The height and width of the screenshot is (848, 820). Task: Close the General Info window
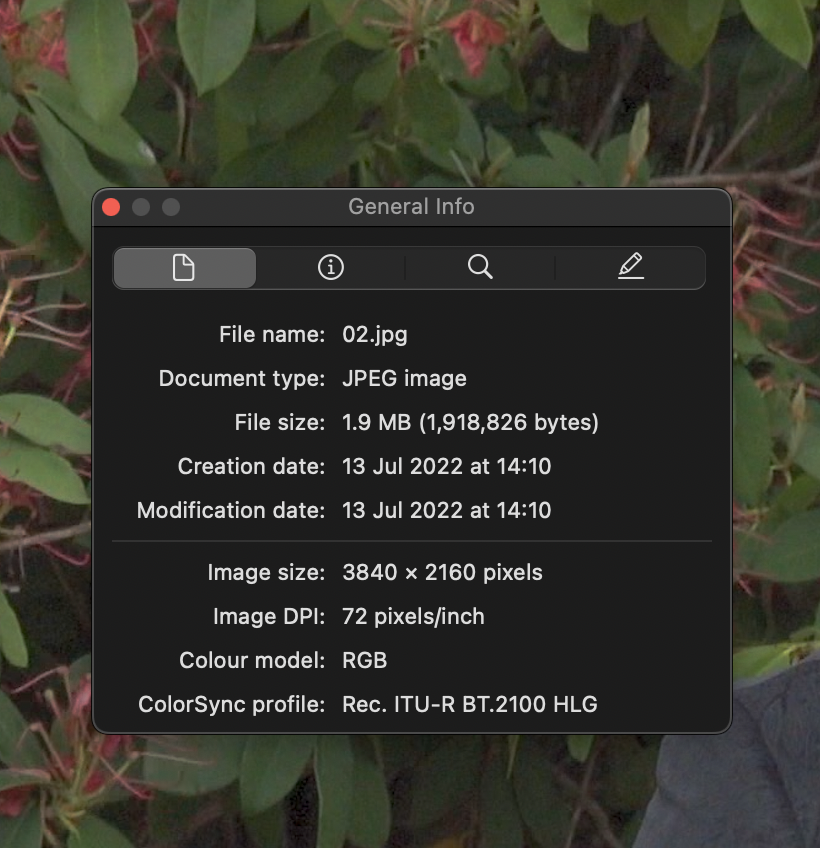111,207
